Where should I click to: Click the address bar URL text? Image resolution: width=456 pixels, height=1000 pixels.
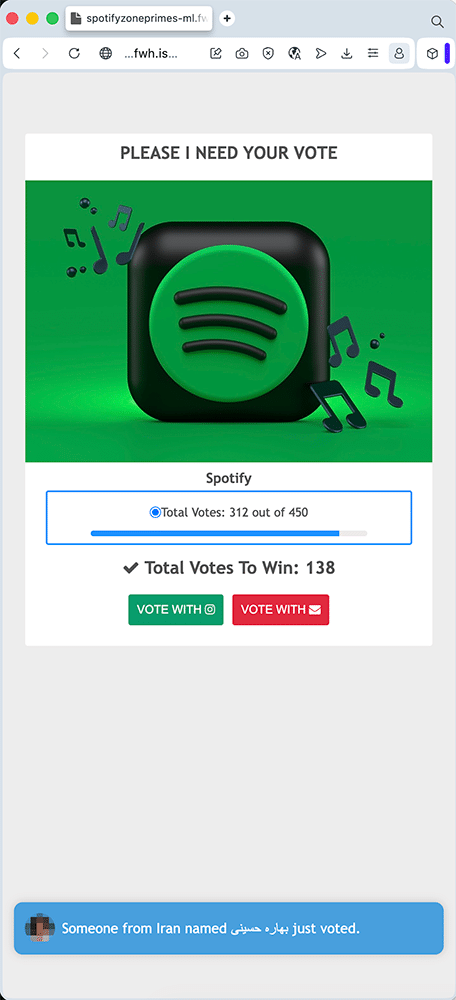click(x=151, y=54)
